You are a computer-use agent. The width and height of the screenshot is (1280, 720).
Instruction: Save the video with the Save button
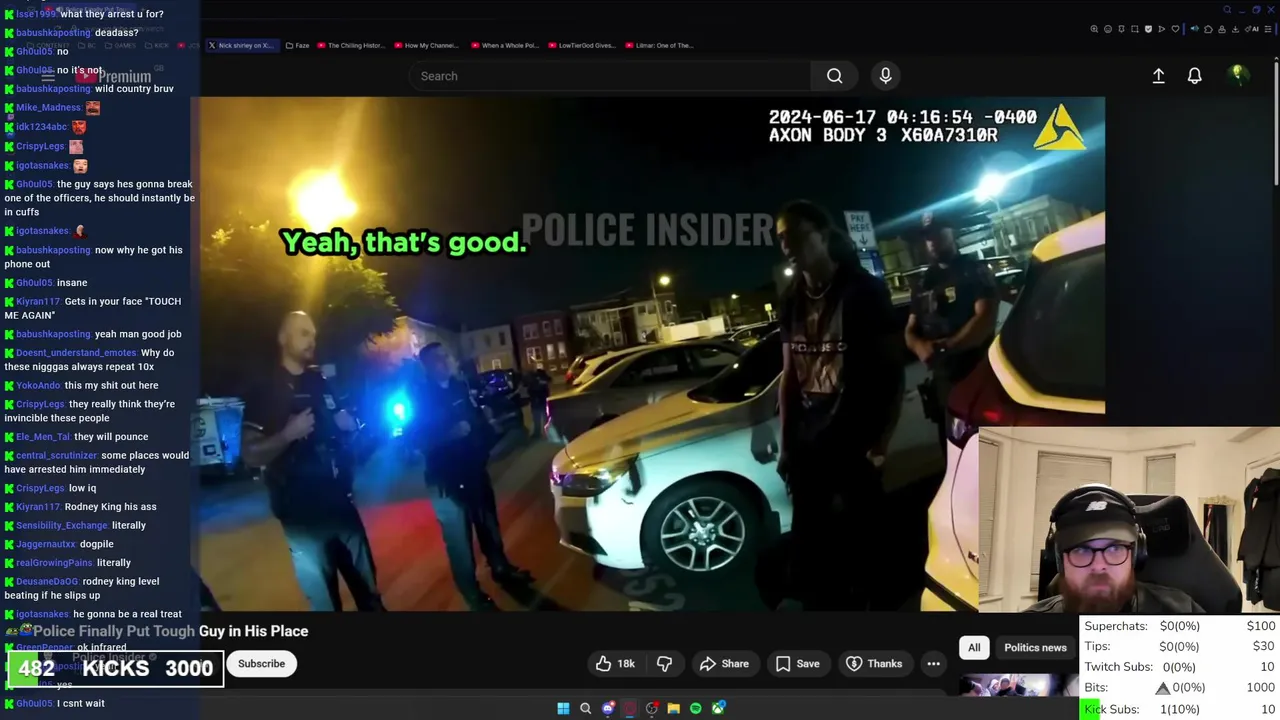point(797,664)
